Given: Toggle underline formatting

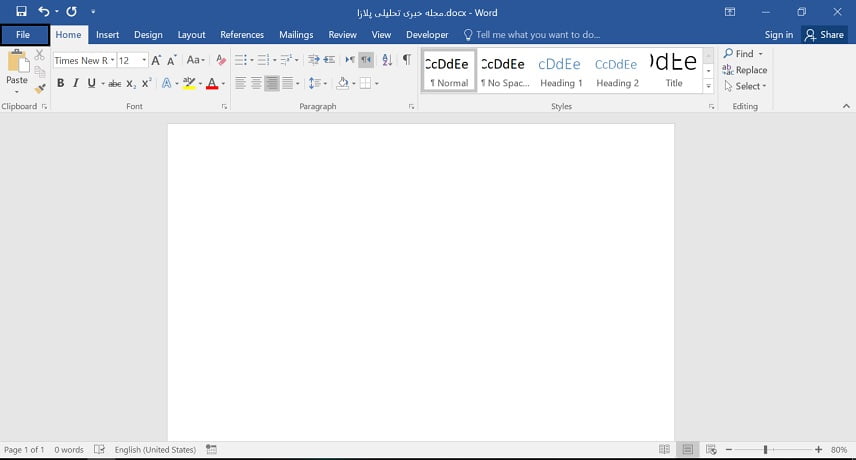Looking at the screenshot, I should pos(91,83).
